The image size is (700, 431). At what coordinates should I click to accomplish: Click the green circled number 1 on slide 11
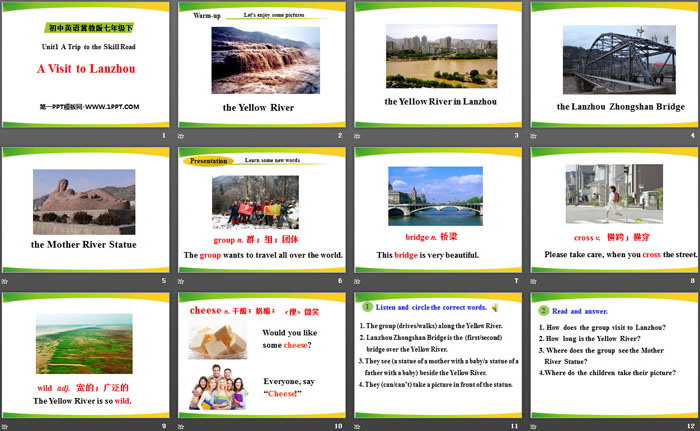coord(367,307)
